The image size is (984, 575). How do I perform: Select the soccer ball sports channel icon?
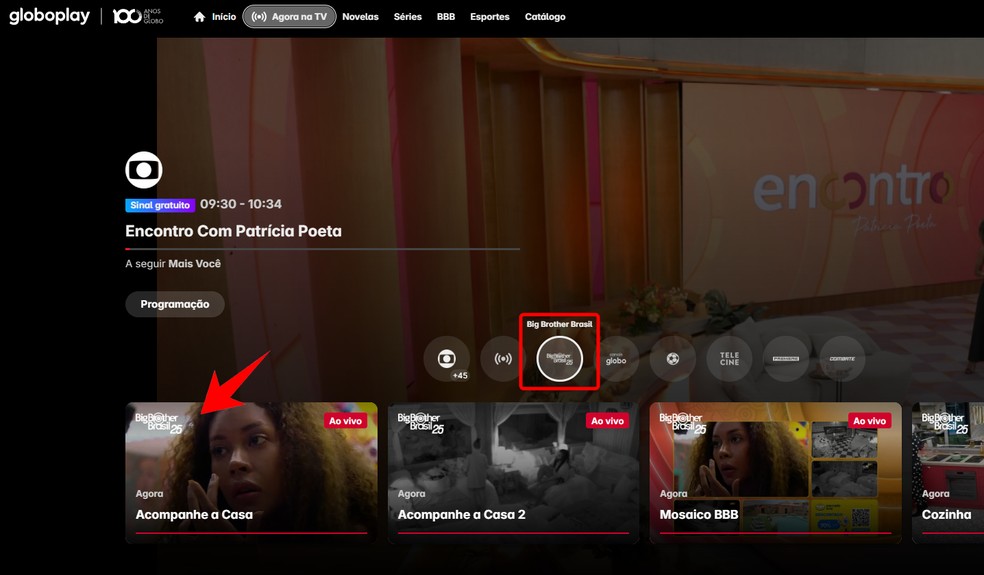click(673, 359)
